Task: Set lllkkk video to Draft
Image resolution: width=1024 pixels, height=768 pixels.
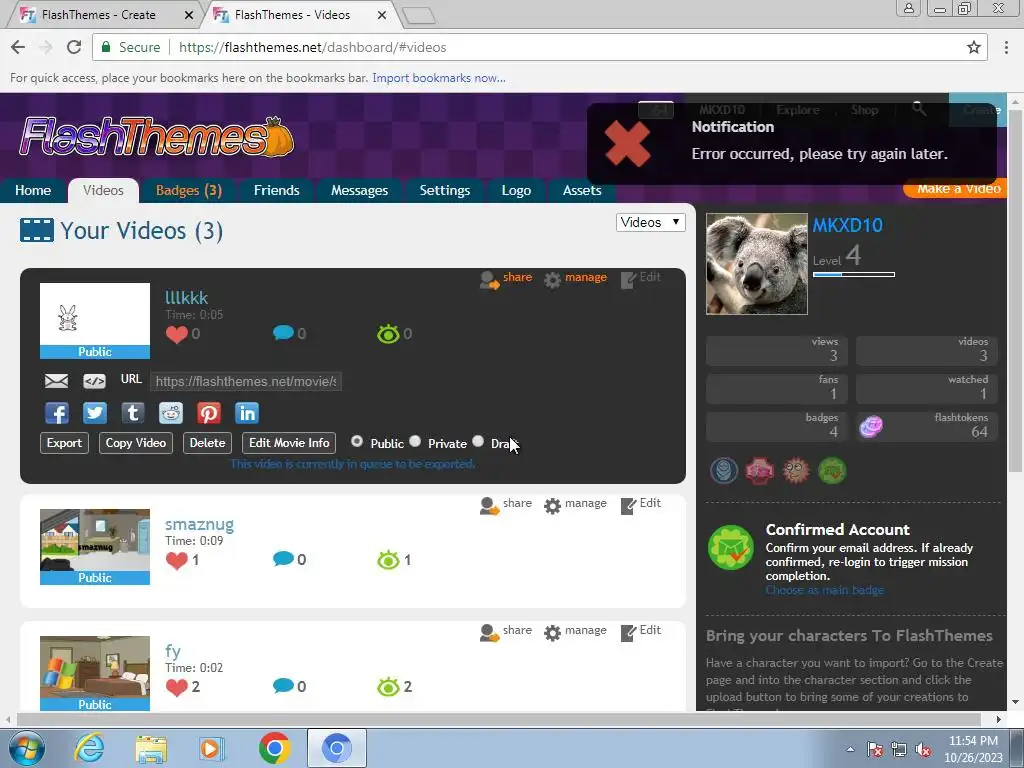Action: click(478, 441)
